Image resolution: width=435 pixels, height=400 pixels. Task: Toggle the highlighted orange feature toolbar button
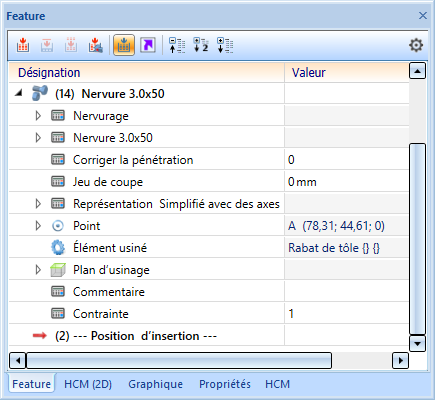(124, 45)
